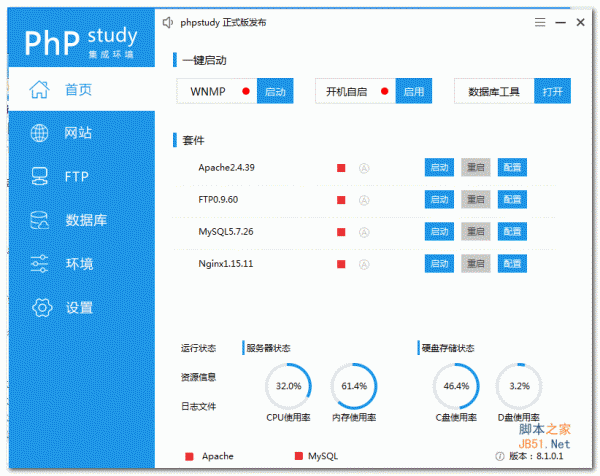600x476 pixels.
Task: Click Nginx1.15.11 red status square
Action: click(341, 264)
